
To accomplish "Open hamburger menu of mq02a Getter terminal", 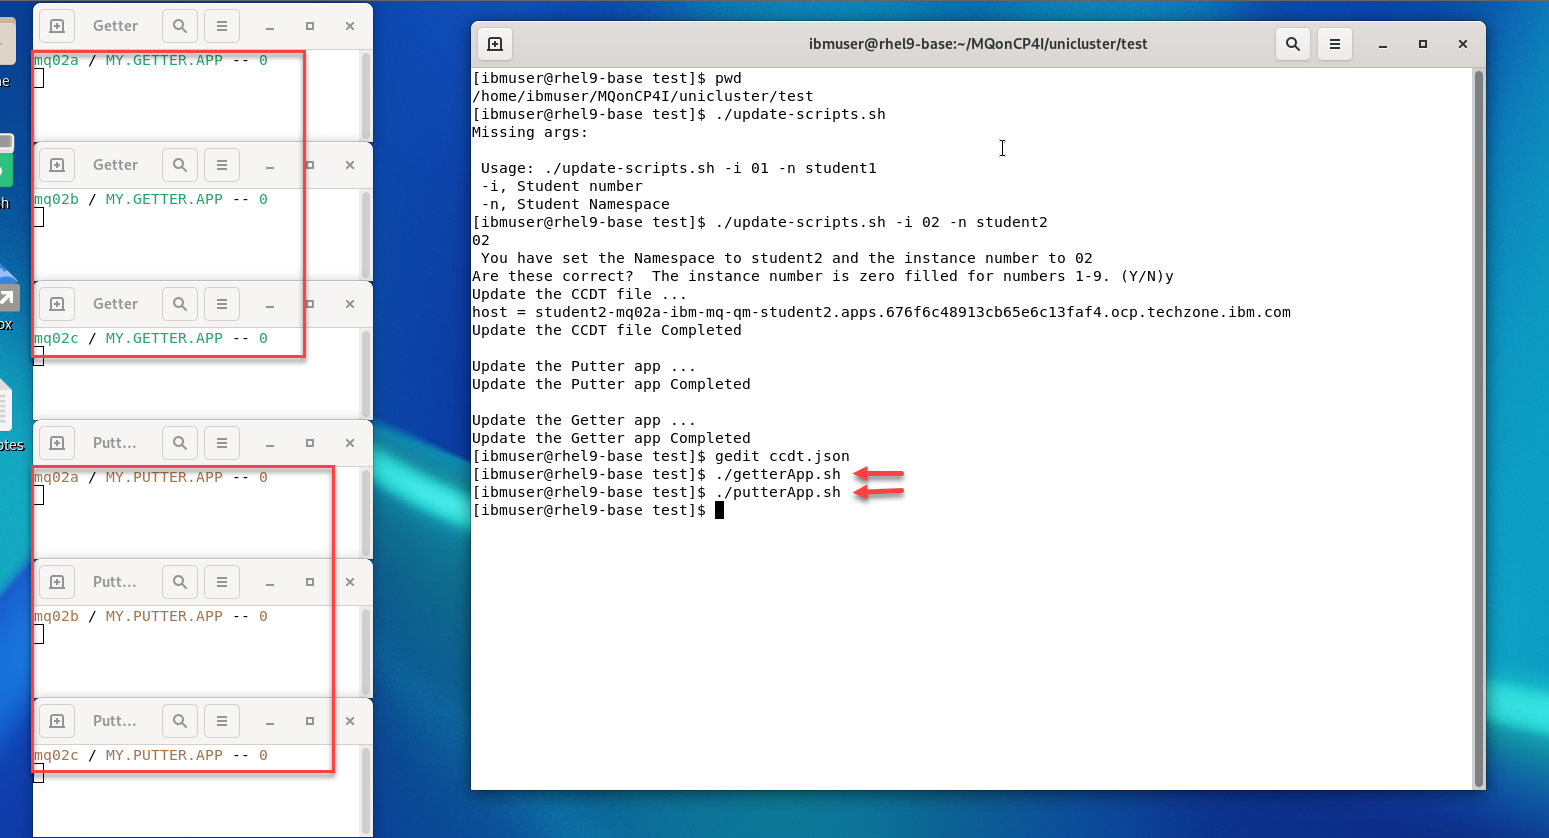I will [222, 26].
